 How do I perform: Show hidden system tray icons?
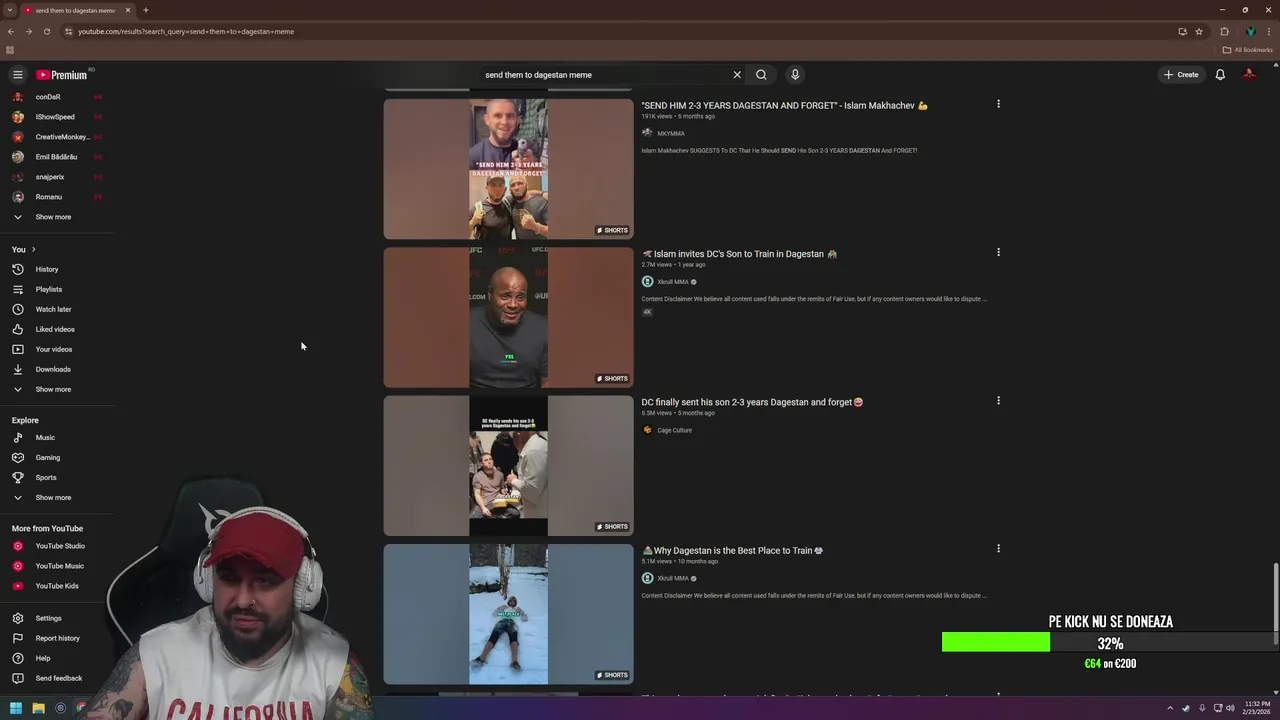pyautogui.click(x=1170, y=708)
